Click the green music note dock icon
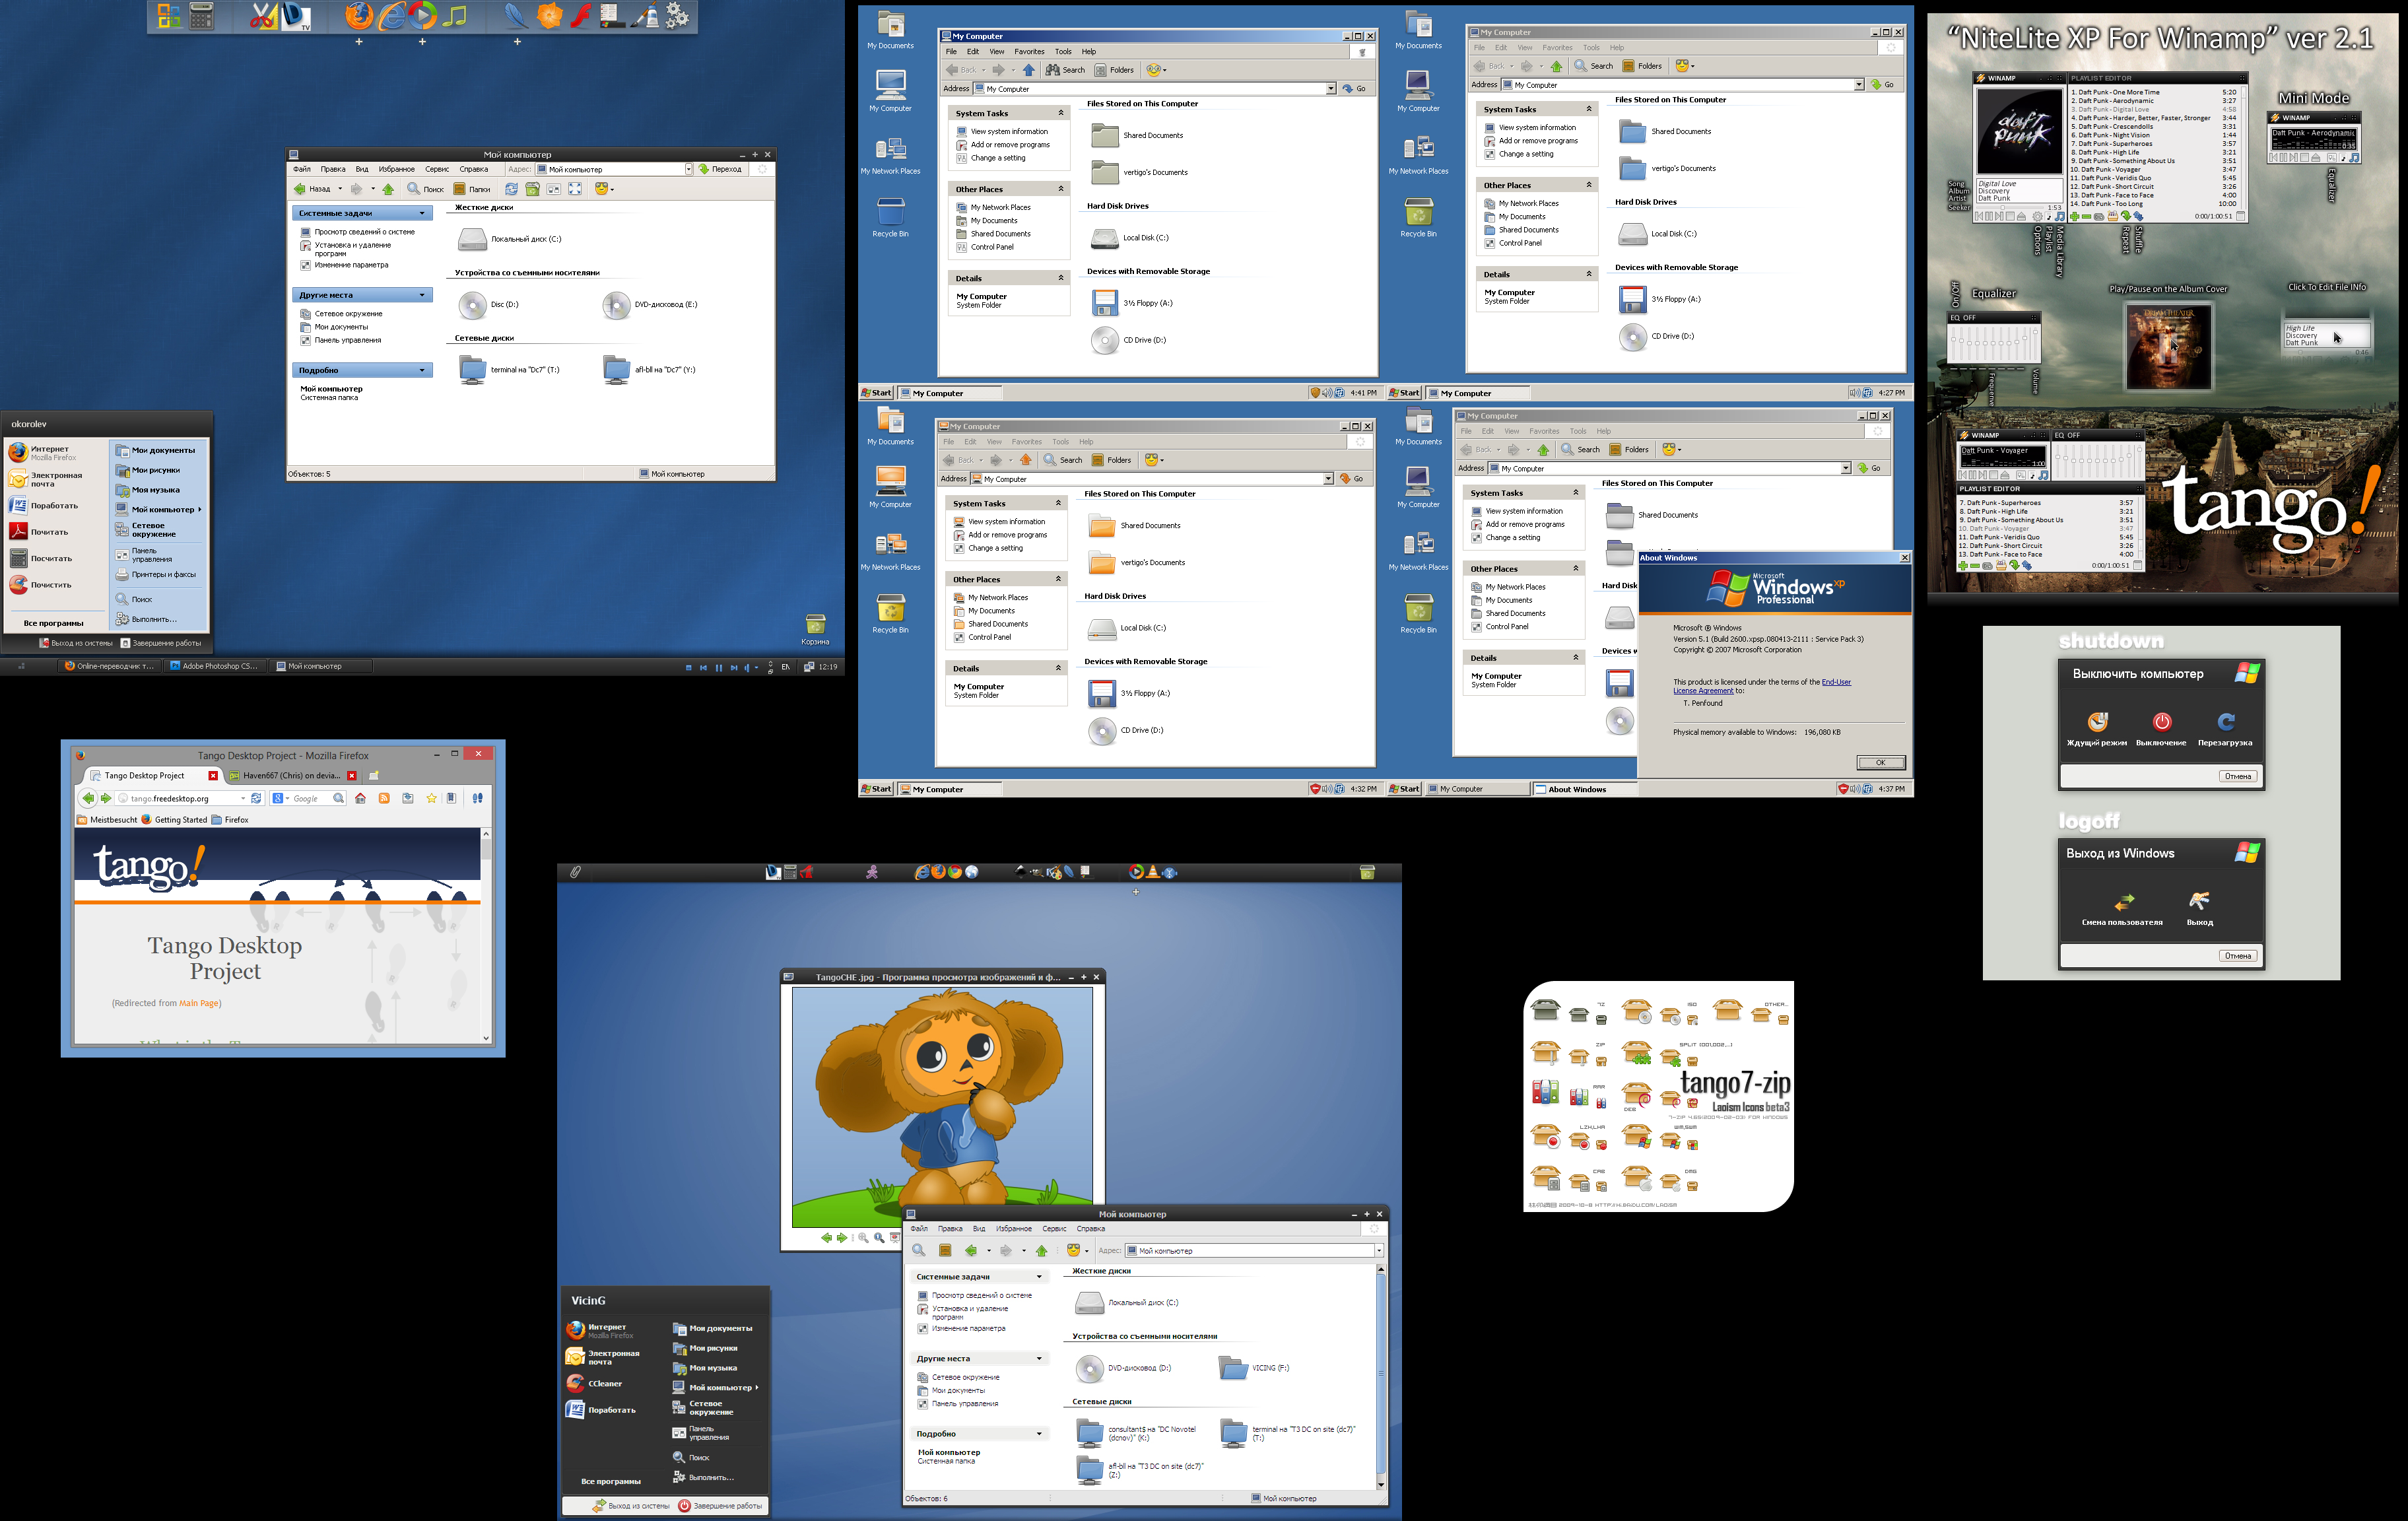 [455, 16]
